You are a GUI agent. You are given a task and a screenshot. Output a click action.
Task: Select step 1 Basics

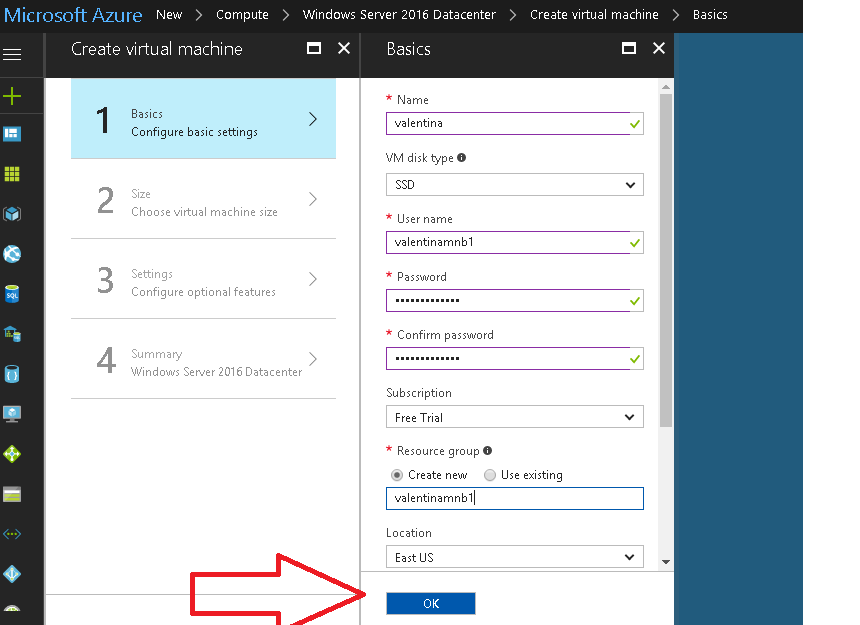(203, 119)
